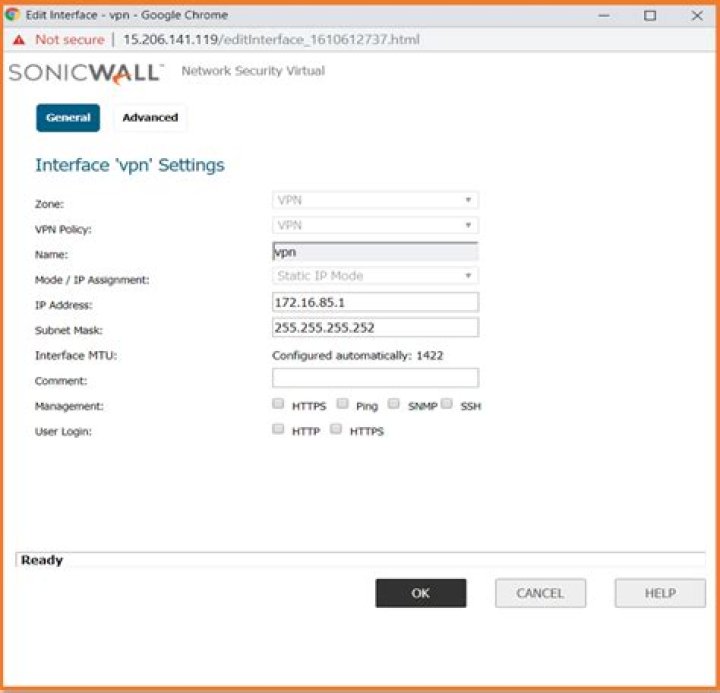Confirm settings with the OK button
Screen dimensions: 720x693
pos(421,593)
